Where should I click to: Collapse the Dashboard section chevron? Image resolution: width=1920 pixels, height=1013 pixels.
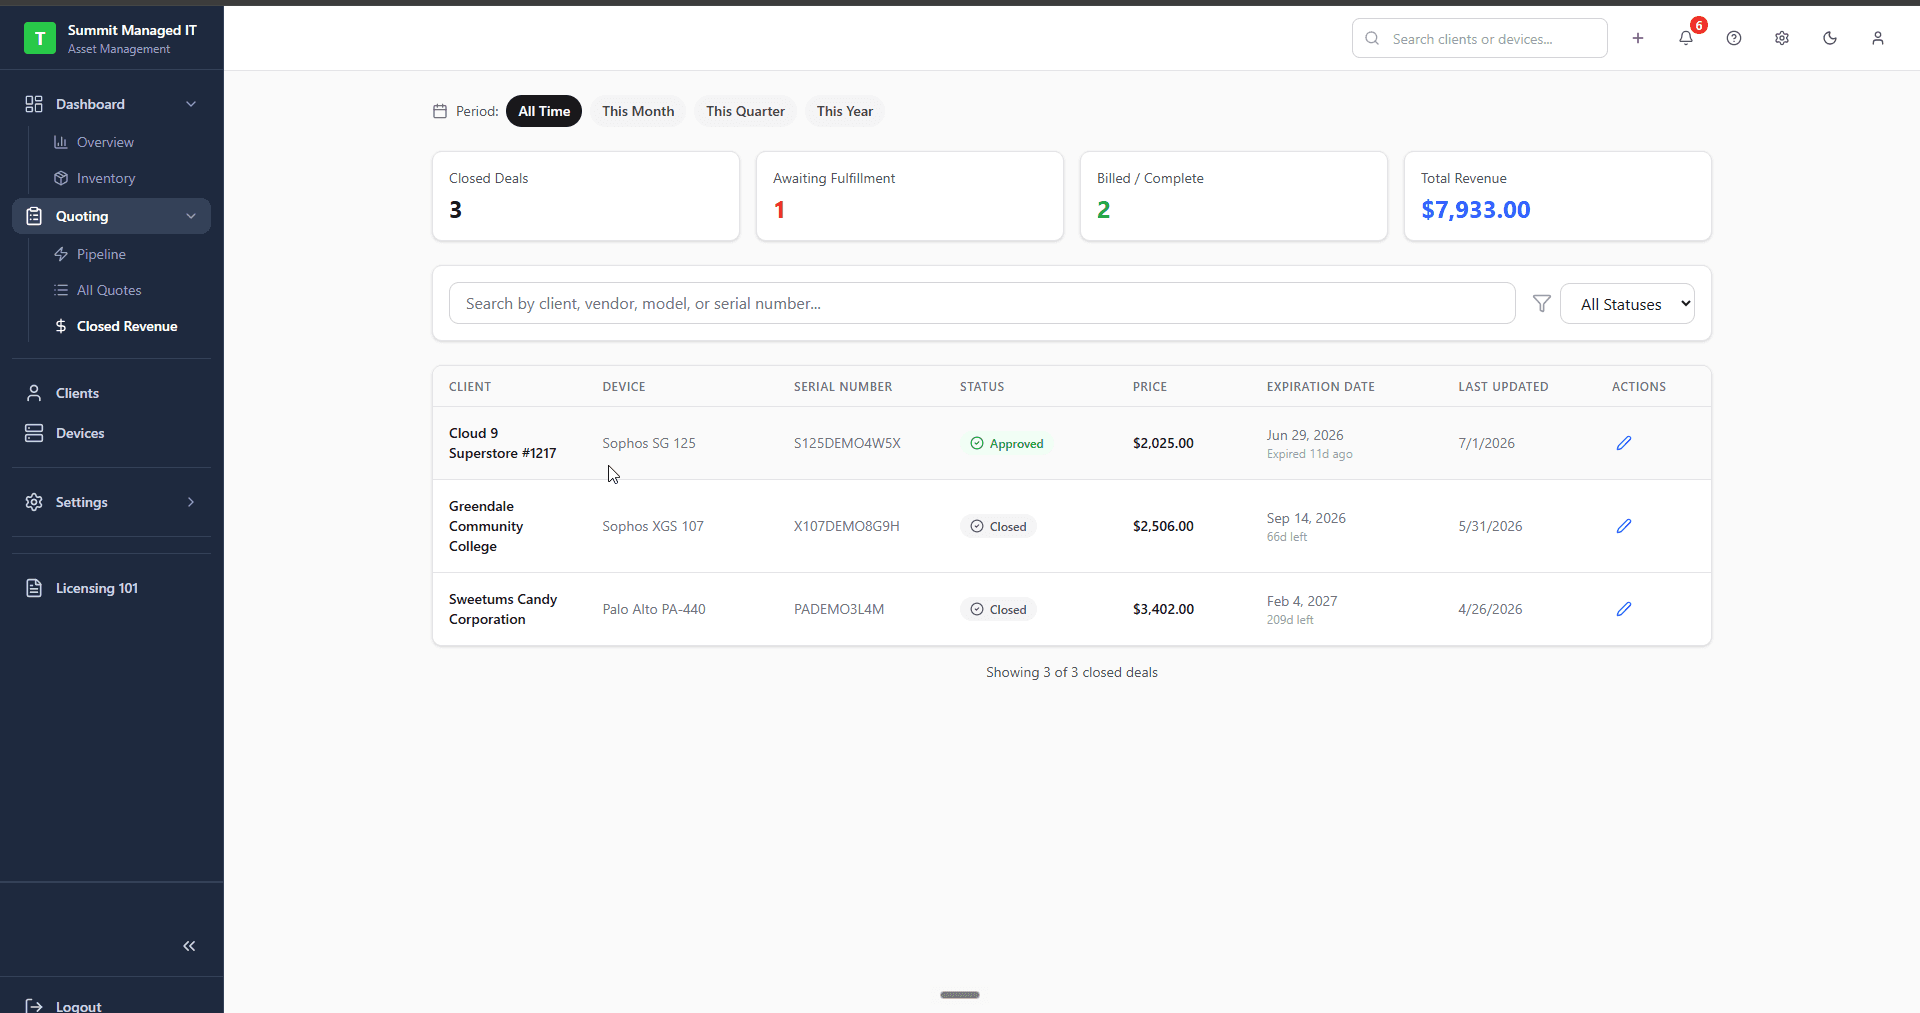(191, 104)
